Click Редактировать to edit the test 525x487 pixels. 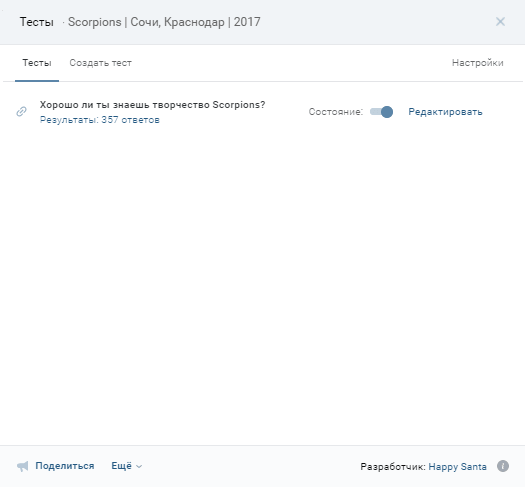[445, 112]
